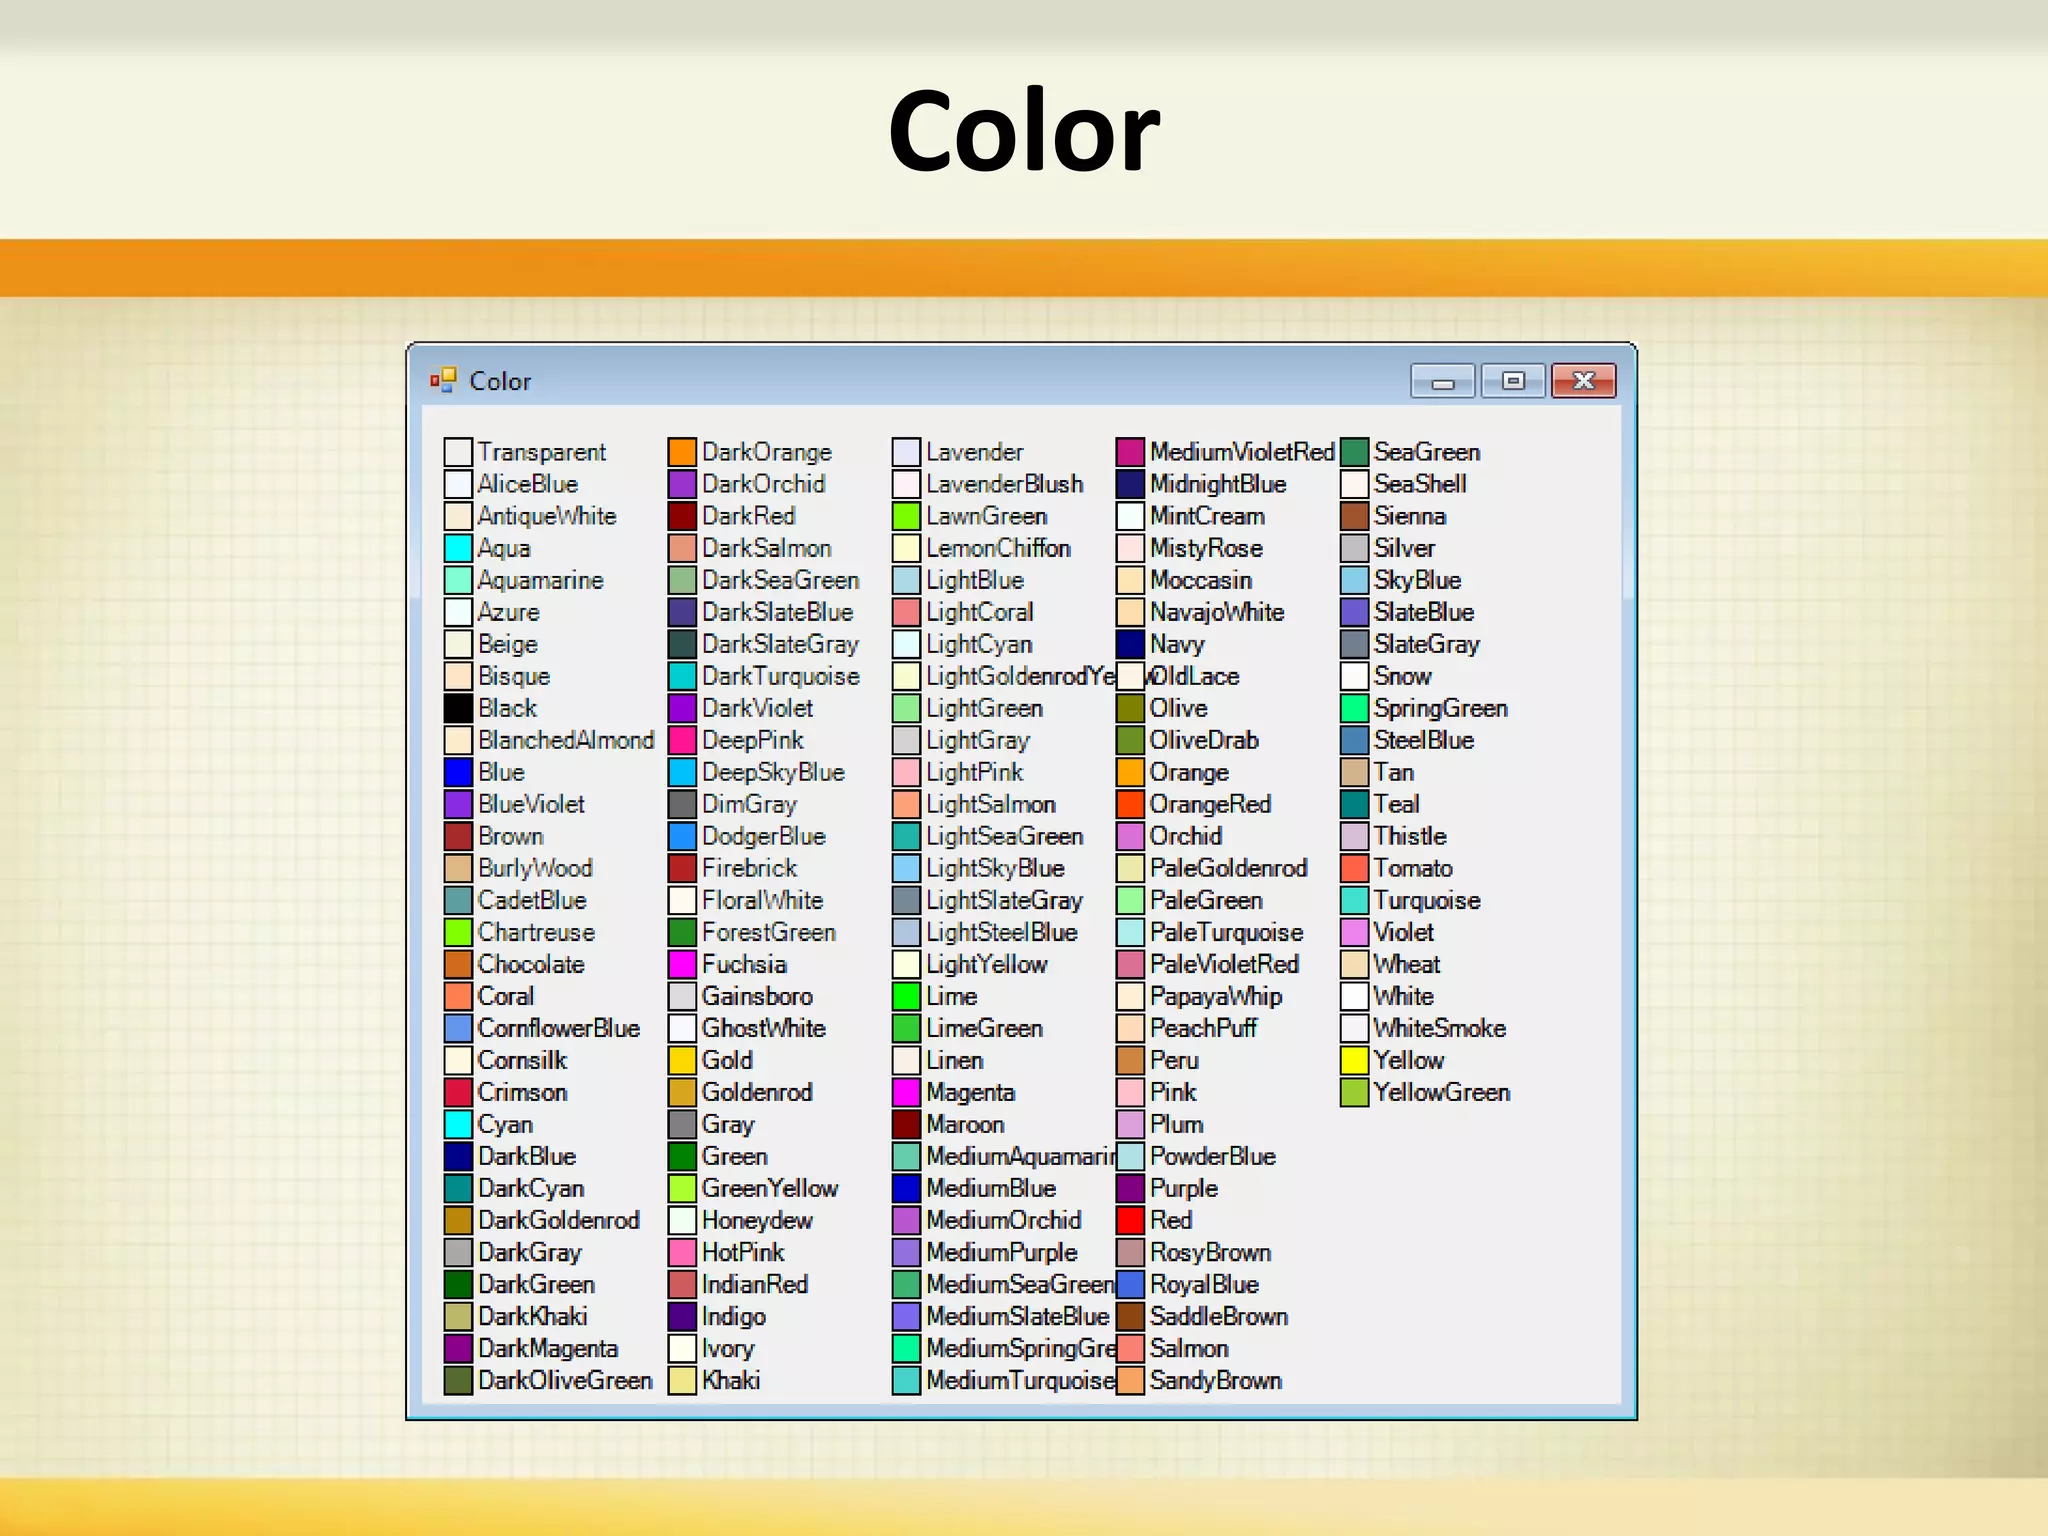Choose the Tomato color swatch
Screen dimensions: 2048x1536
click(1354, 869)
